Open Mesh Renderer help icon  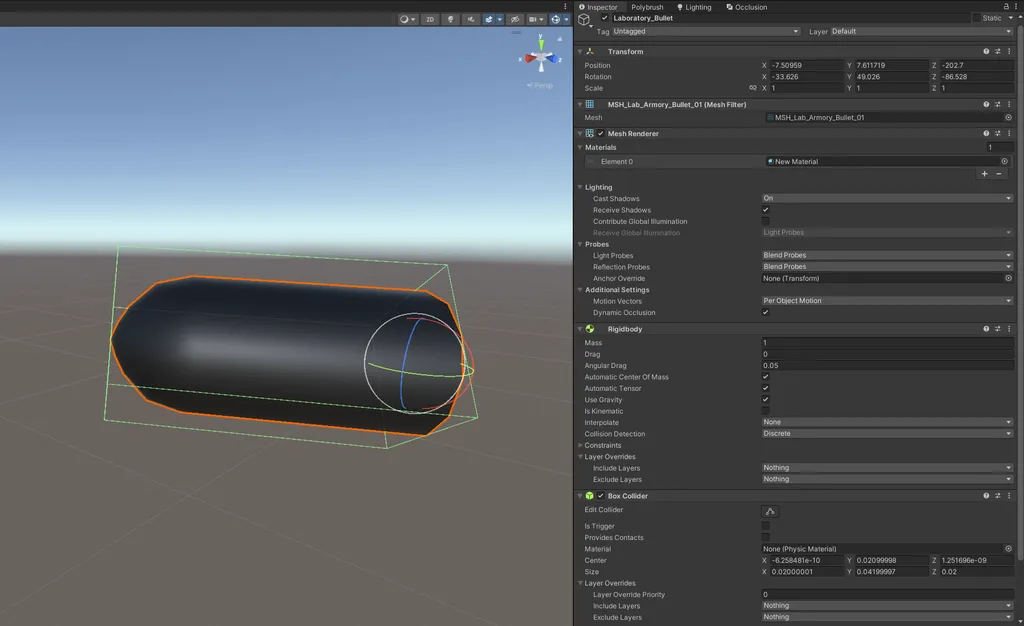[x=986, y=133]
